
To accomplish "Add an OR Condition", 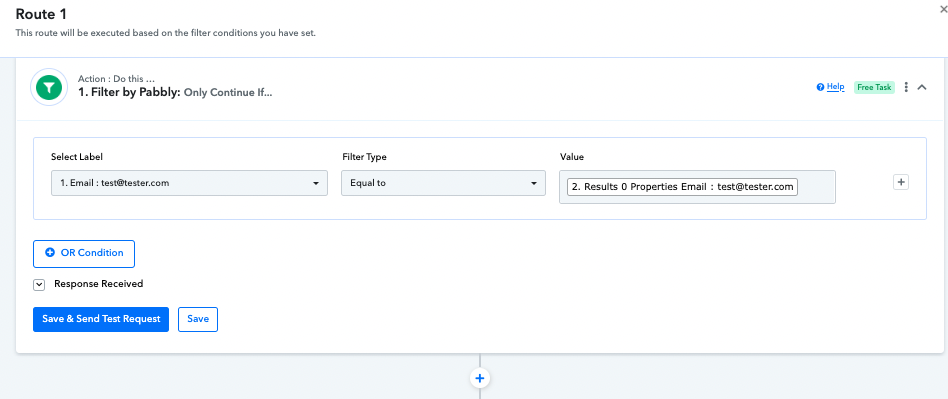I will point(84,253).
